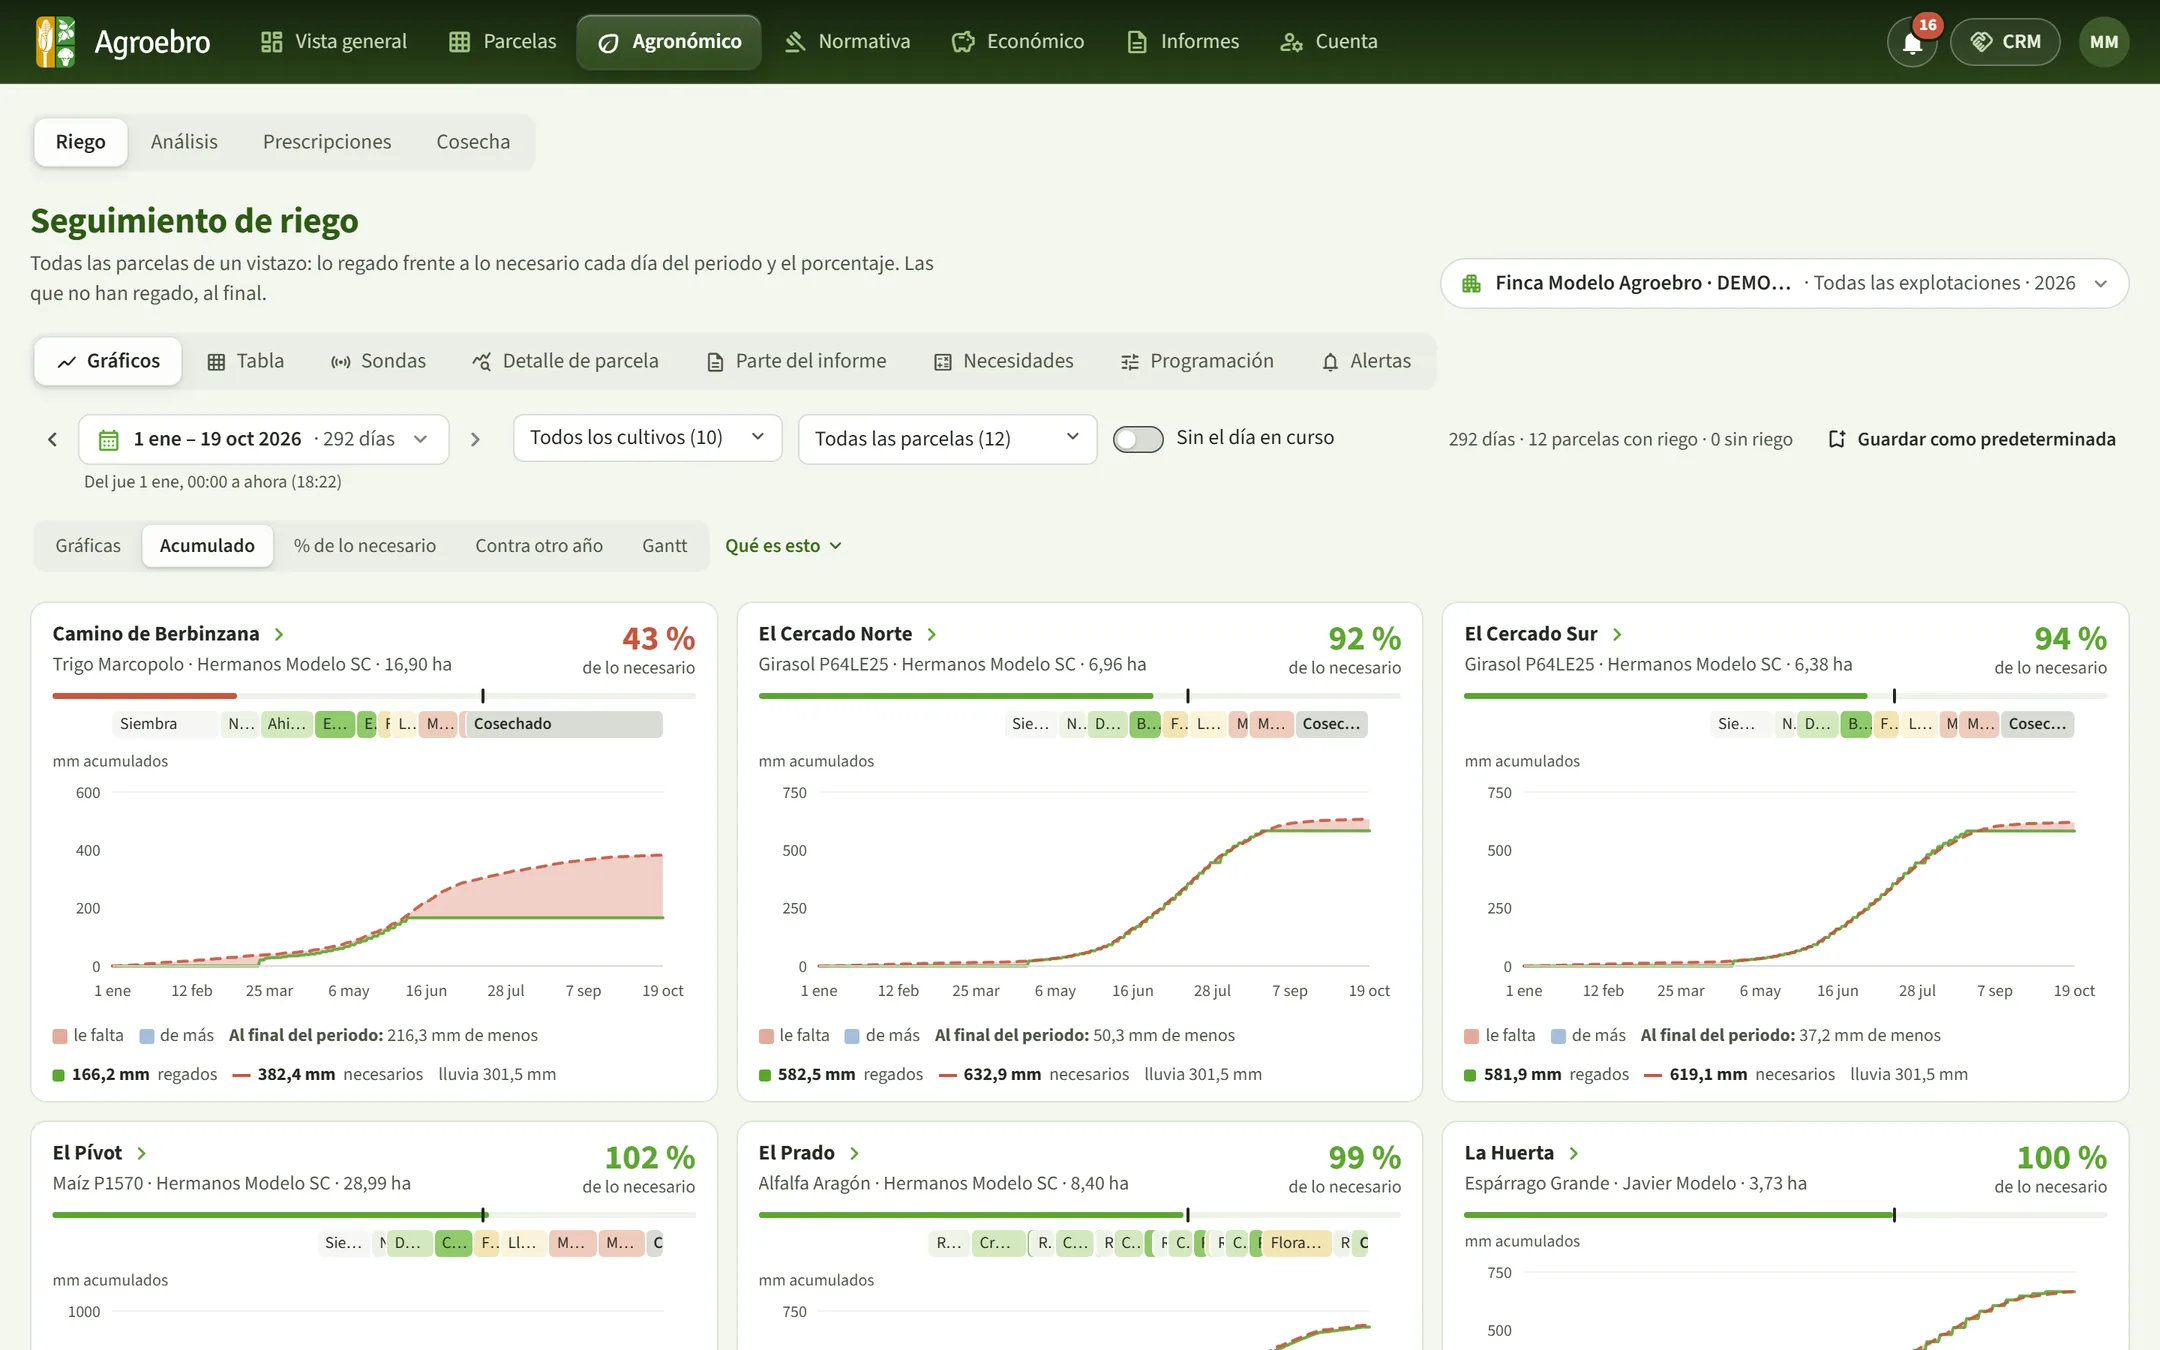Open the MM user avatar menu

(x=2104, y=42)
